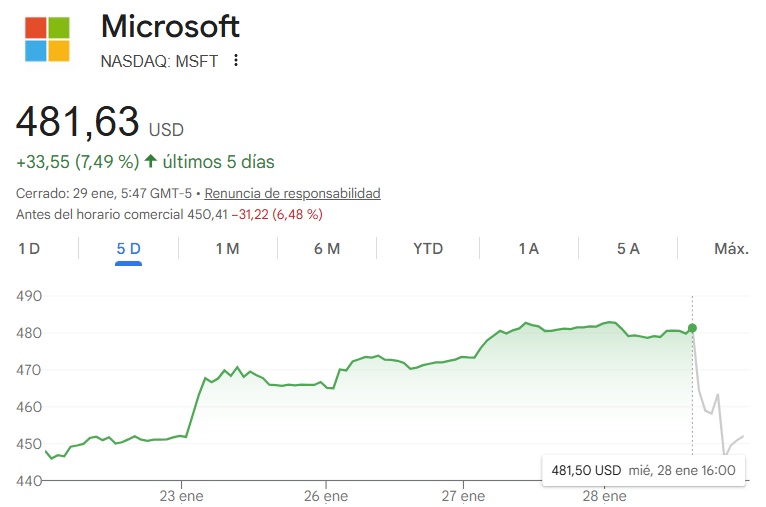Switch chart to the 6 M range
Image resolution: width=766 pixels, height=507 pixels.
point(327,249)
